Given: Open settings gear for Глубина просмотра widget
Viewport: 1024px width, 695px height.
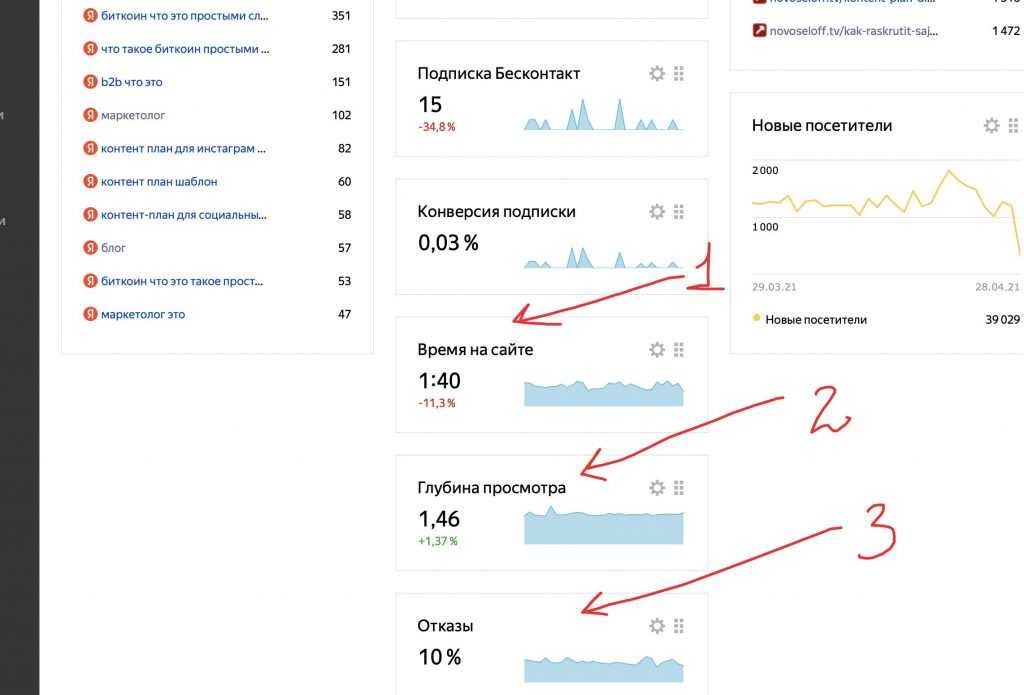Looking at the screenshot, I should [657, 487].
